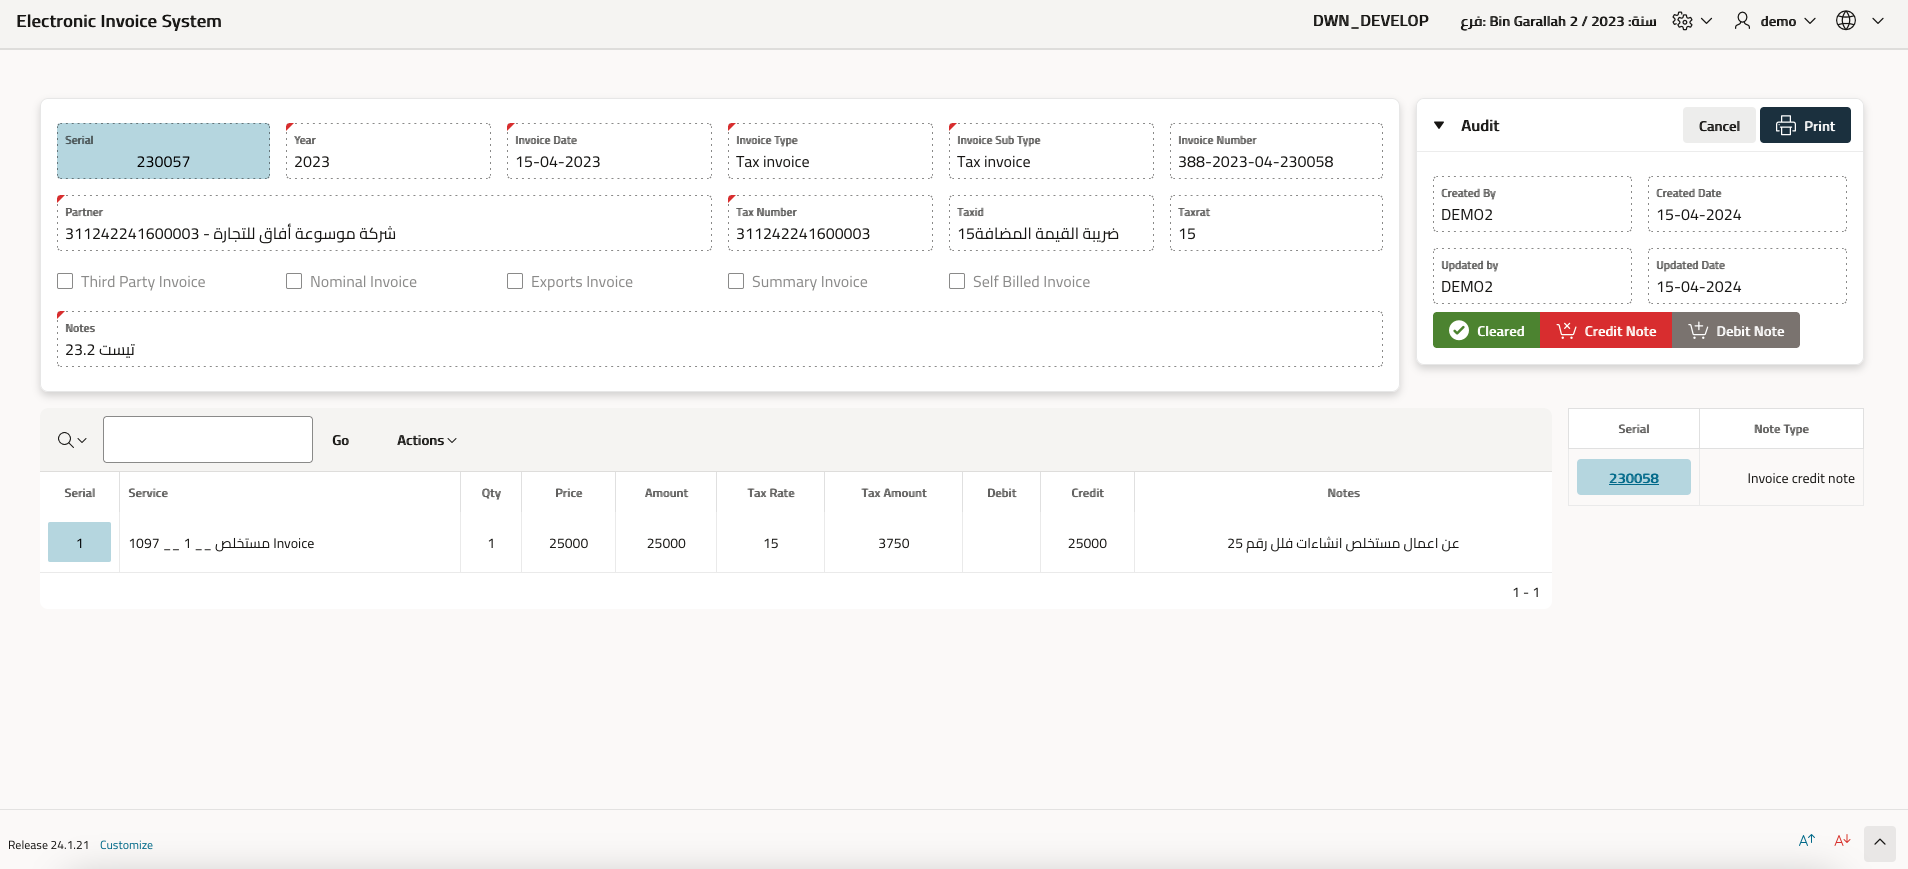Click the DWN_DEVELOP label in header
The image size is (1908, 869).
1371,21
